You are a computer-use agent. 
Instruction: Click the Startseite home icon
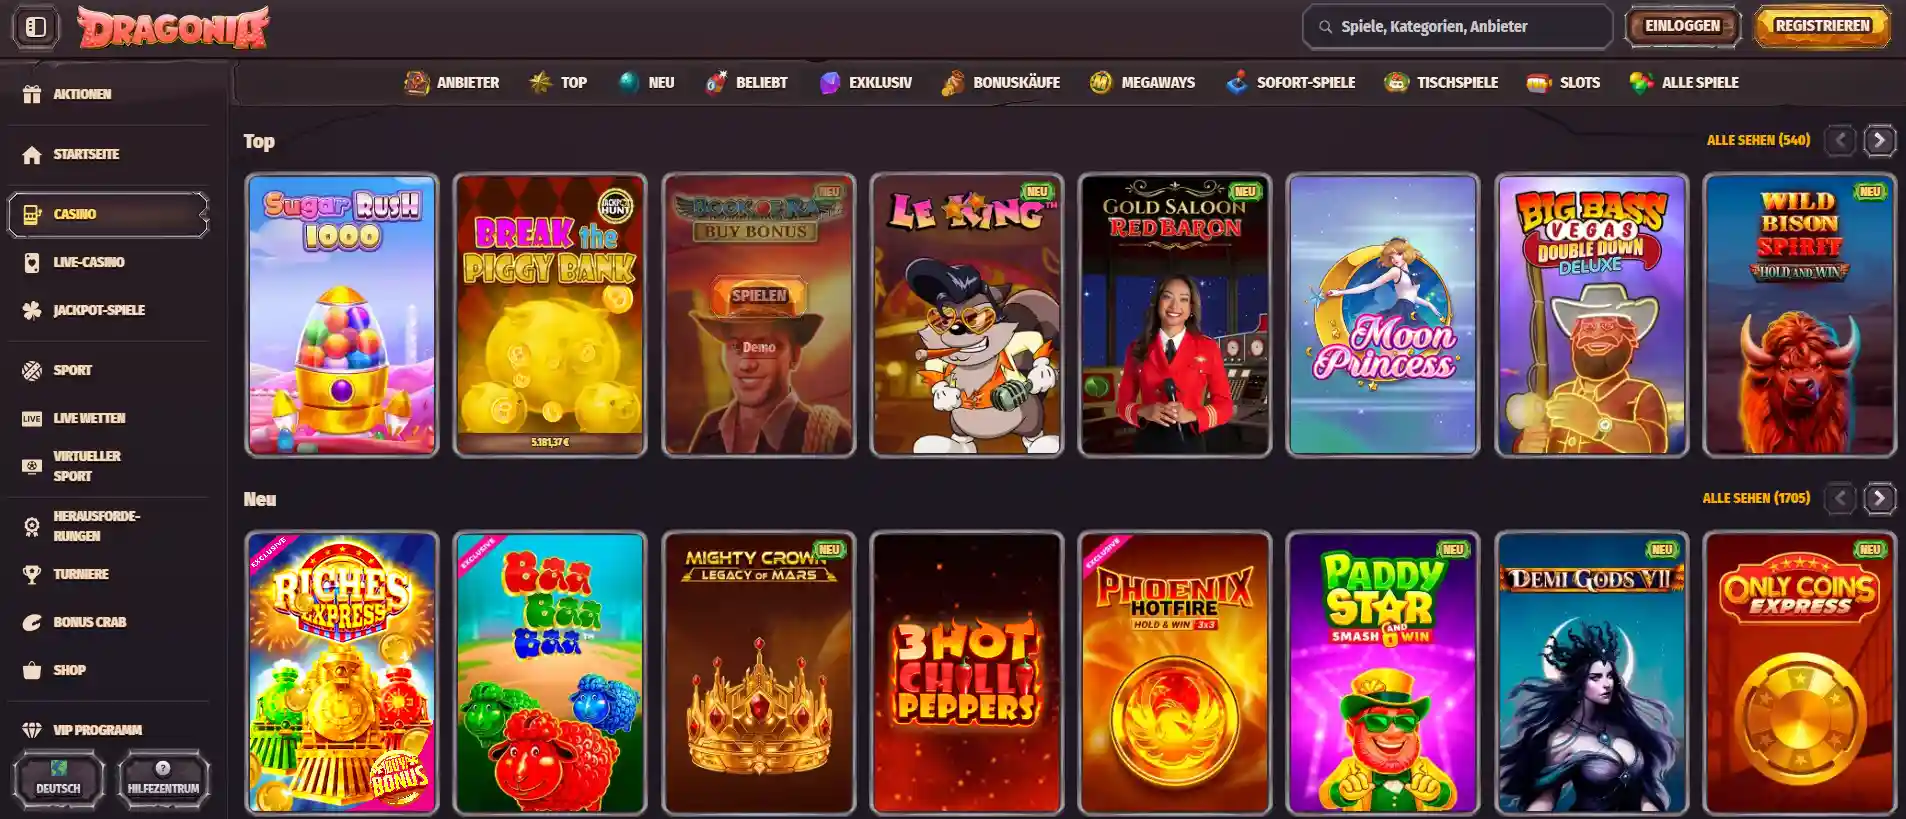point(32,154)
